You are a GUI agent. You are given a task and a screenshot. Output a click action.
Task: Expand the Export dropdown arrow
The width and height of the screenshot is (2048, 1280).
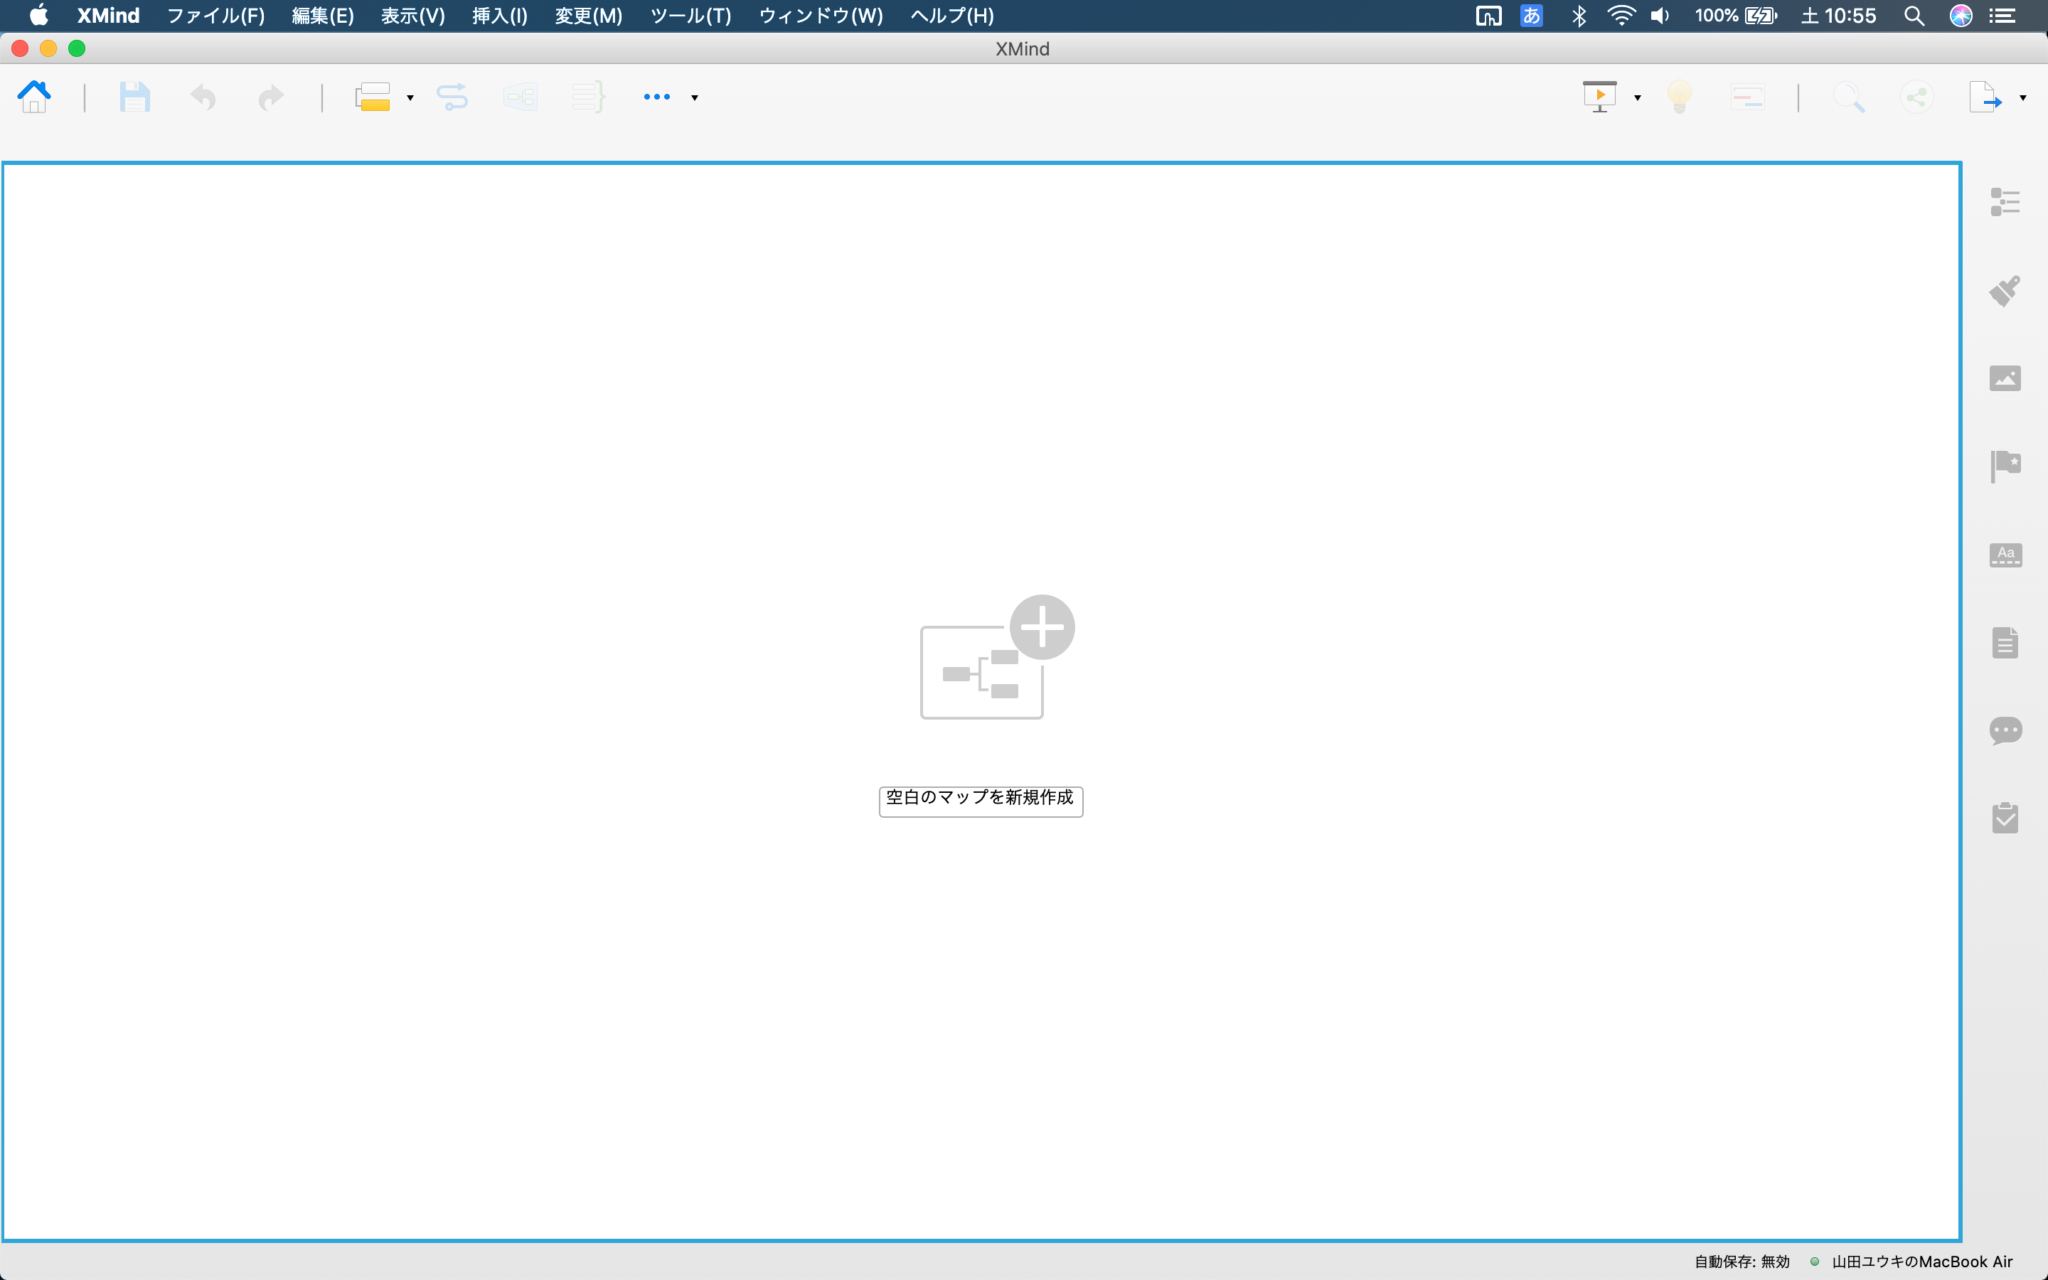tap(2023, 98)
